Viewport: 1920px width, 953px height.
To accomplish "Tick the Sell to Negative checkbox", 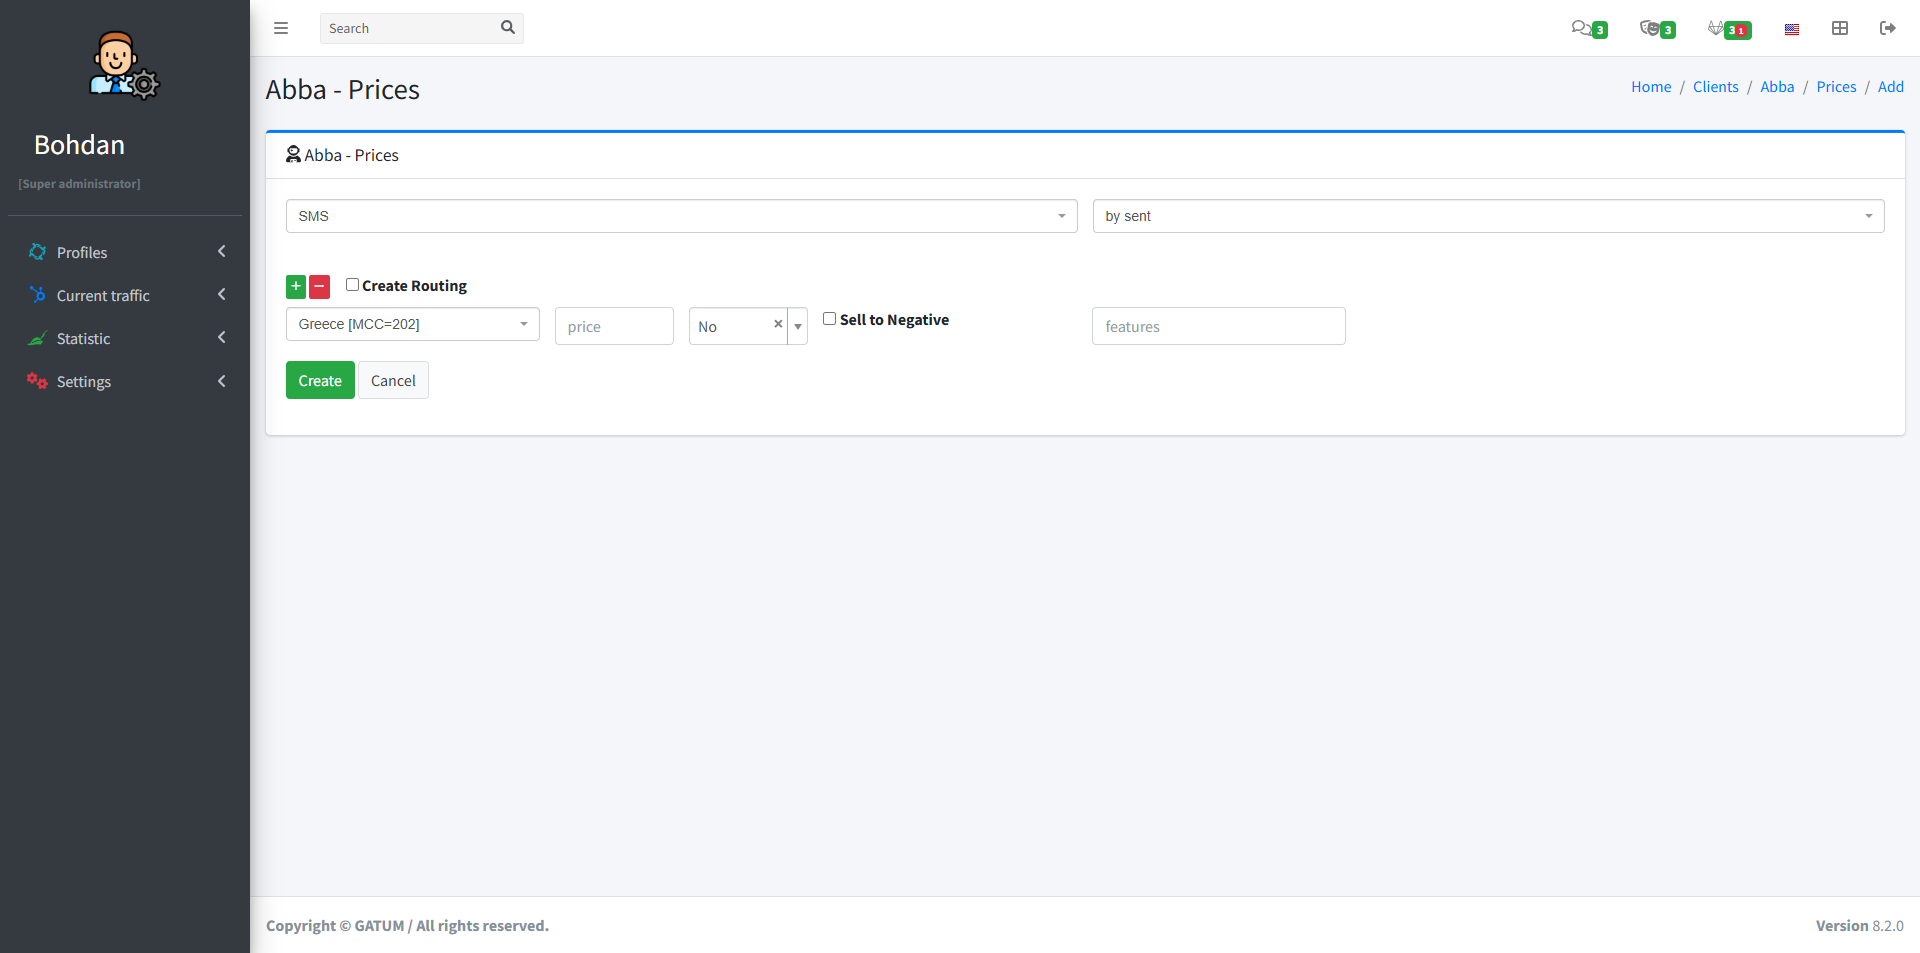I will point(829,319).
